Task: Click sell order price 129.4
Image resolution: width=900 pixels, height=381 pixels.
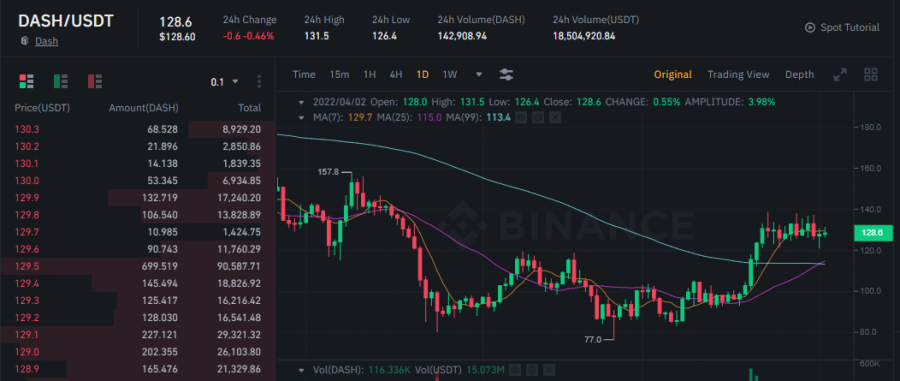Action: click(27, 283)
